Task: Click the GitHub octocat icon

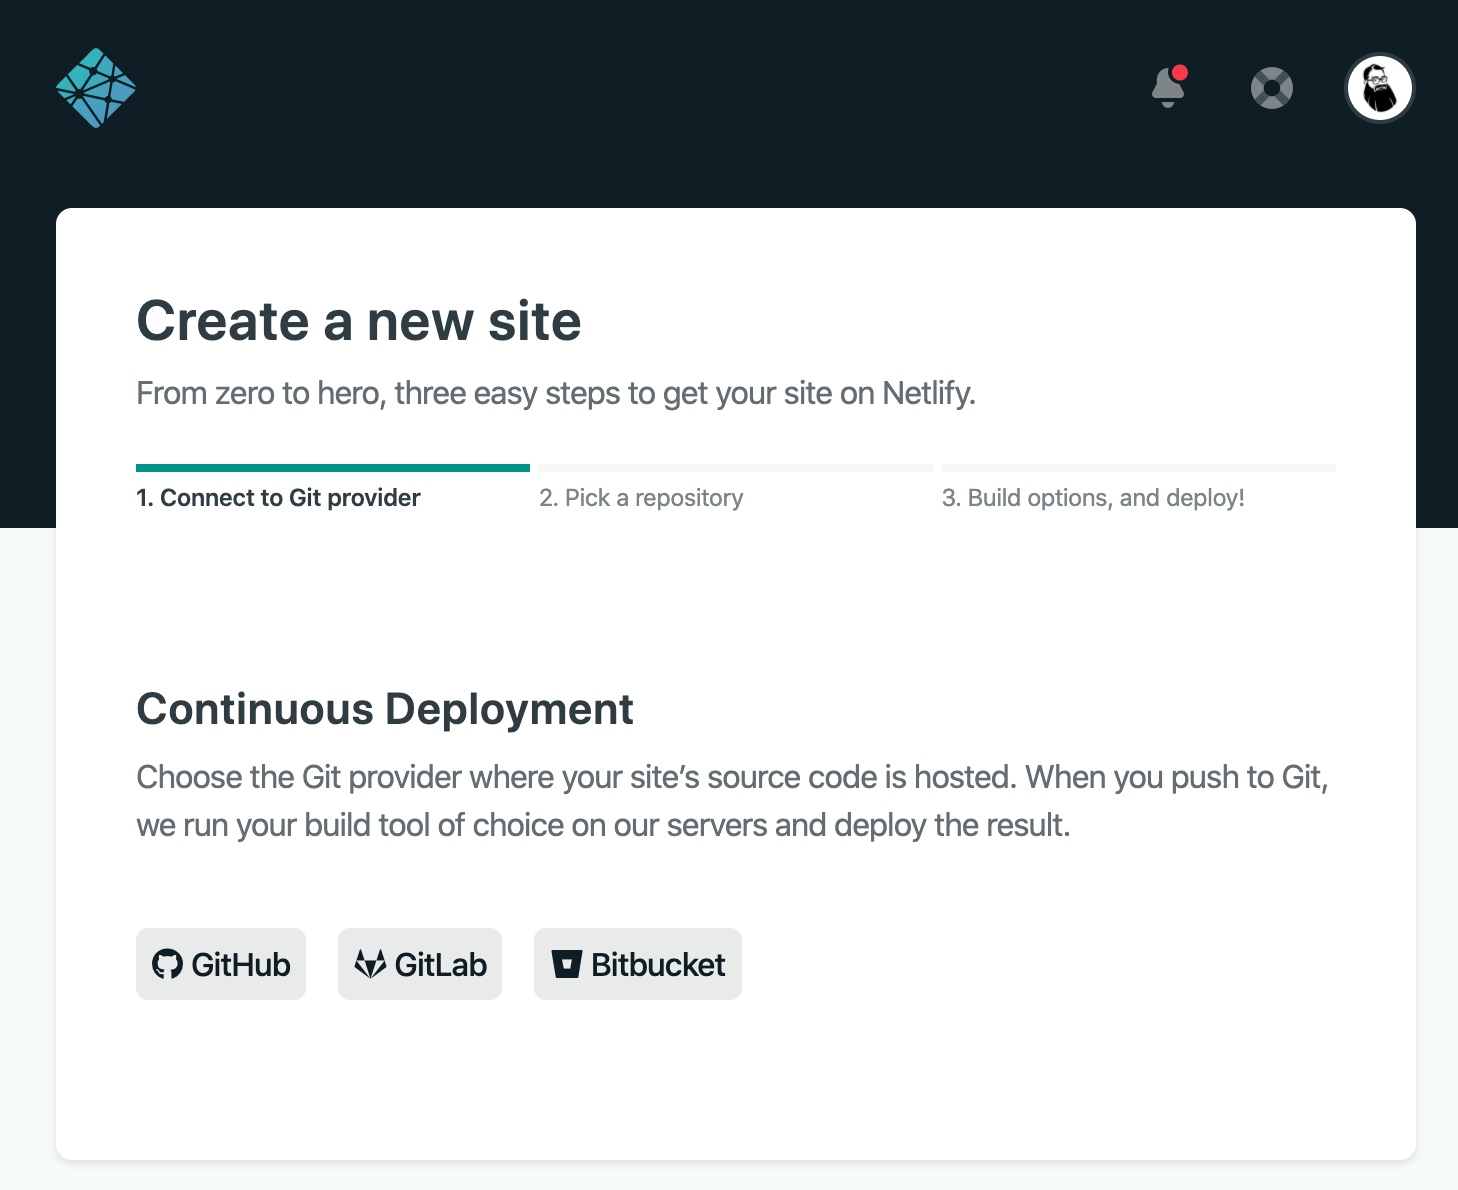Action: pos(167,964)
